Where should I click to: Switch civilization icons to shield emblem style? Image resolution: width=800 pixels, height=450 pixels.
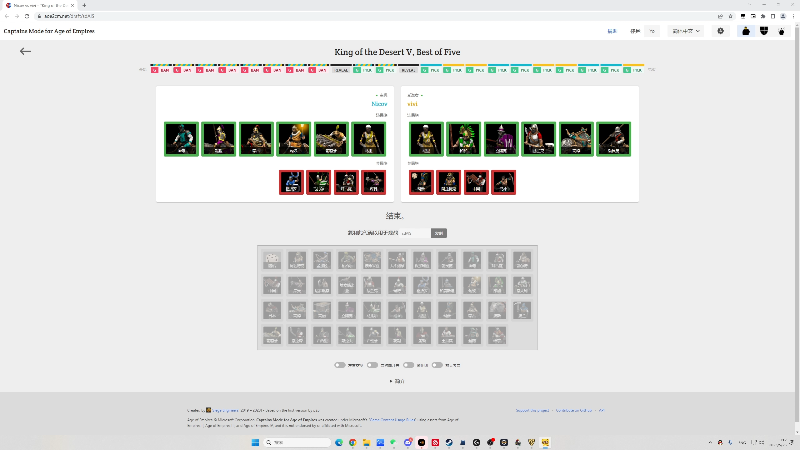click(764, 31)
